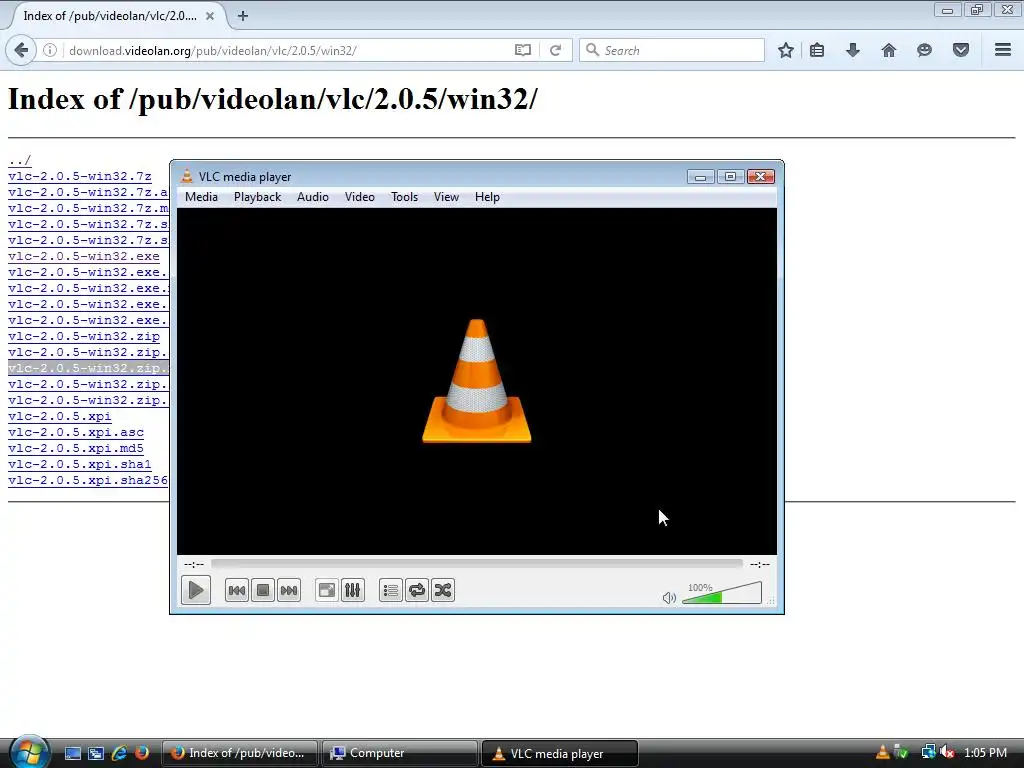1024x768 pixels.
Task: Click Firefox back arrow button
Action: pyautogui.click(x=21, y=50)
